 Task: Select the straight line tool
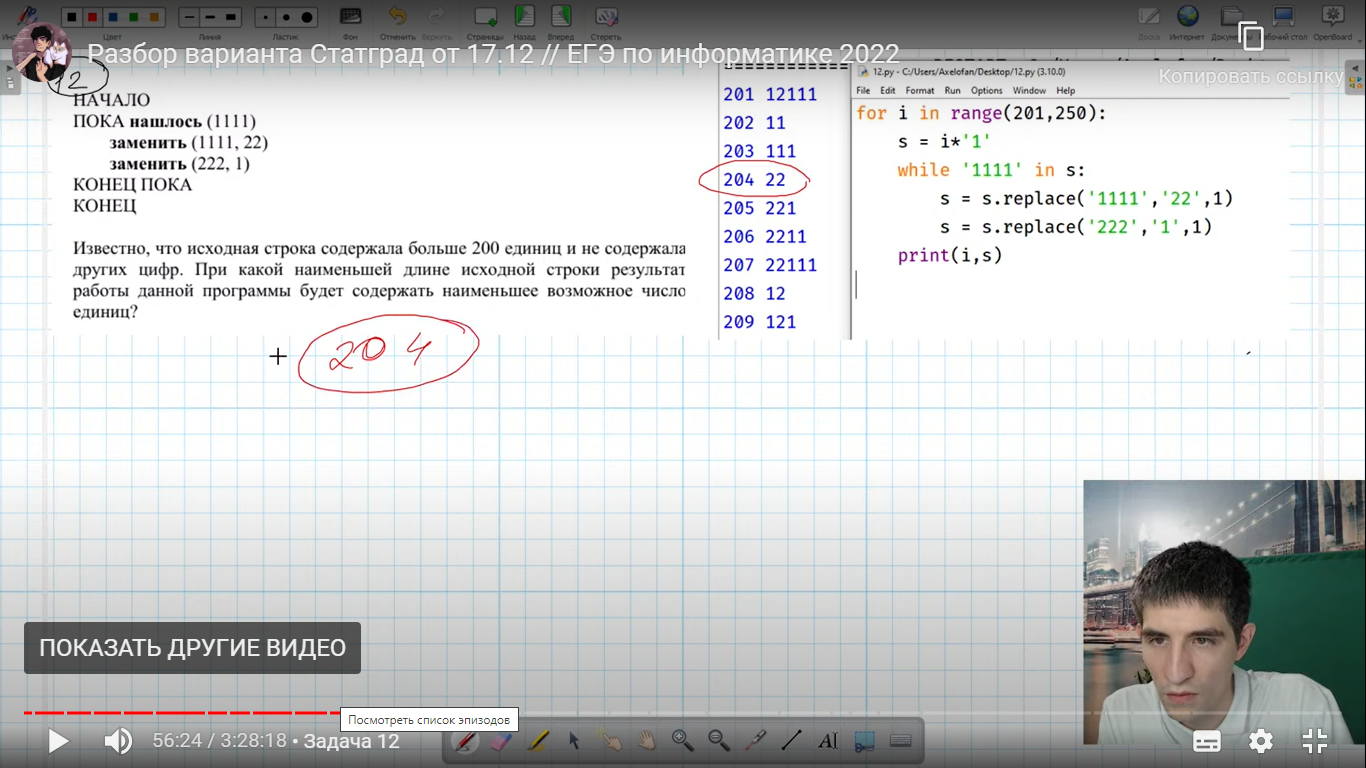791,741
